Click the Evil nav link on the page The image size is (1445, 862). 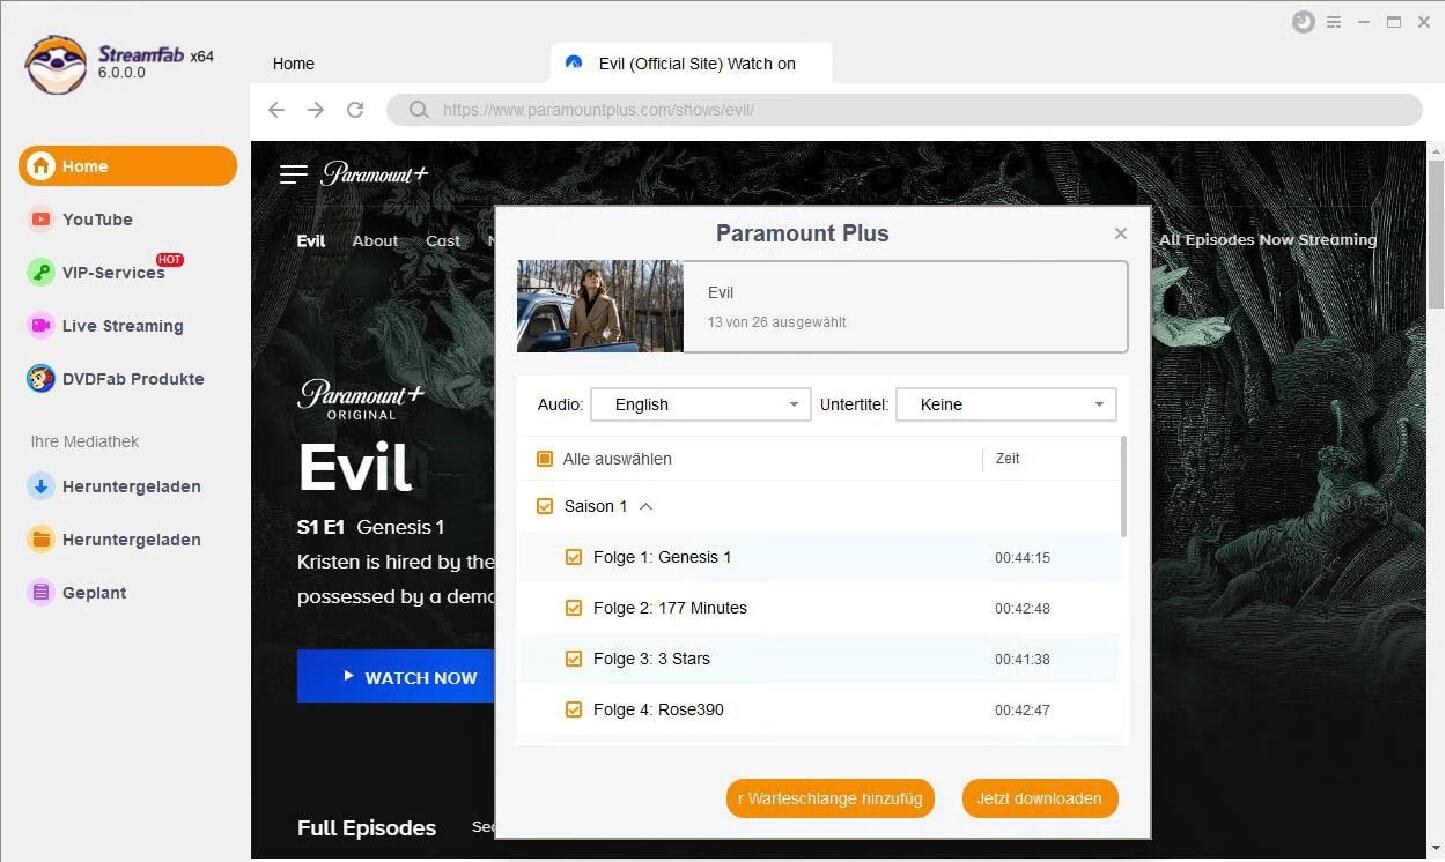(311, 241)
